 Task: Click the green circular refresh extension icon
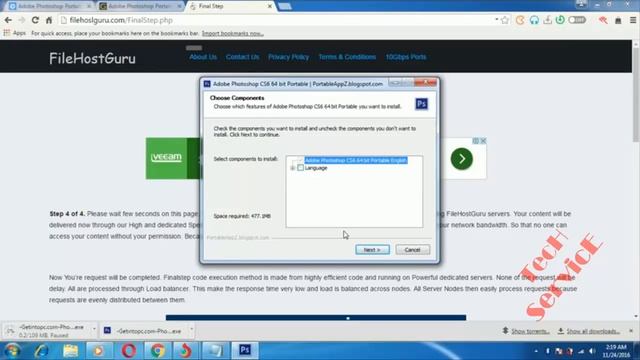pyautogui.click(x=560, y=20)
